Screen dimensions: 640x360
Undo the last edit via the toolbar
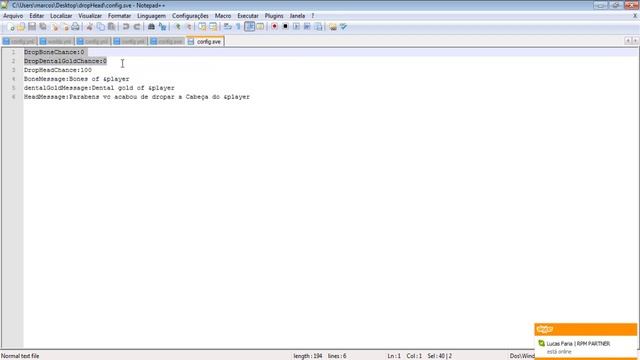pos(126,27)
